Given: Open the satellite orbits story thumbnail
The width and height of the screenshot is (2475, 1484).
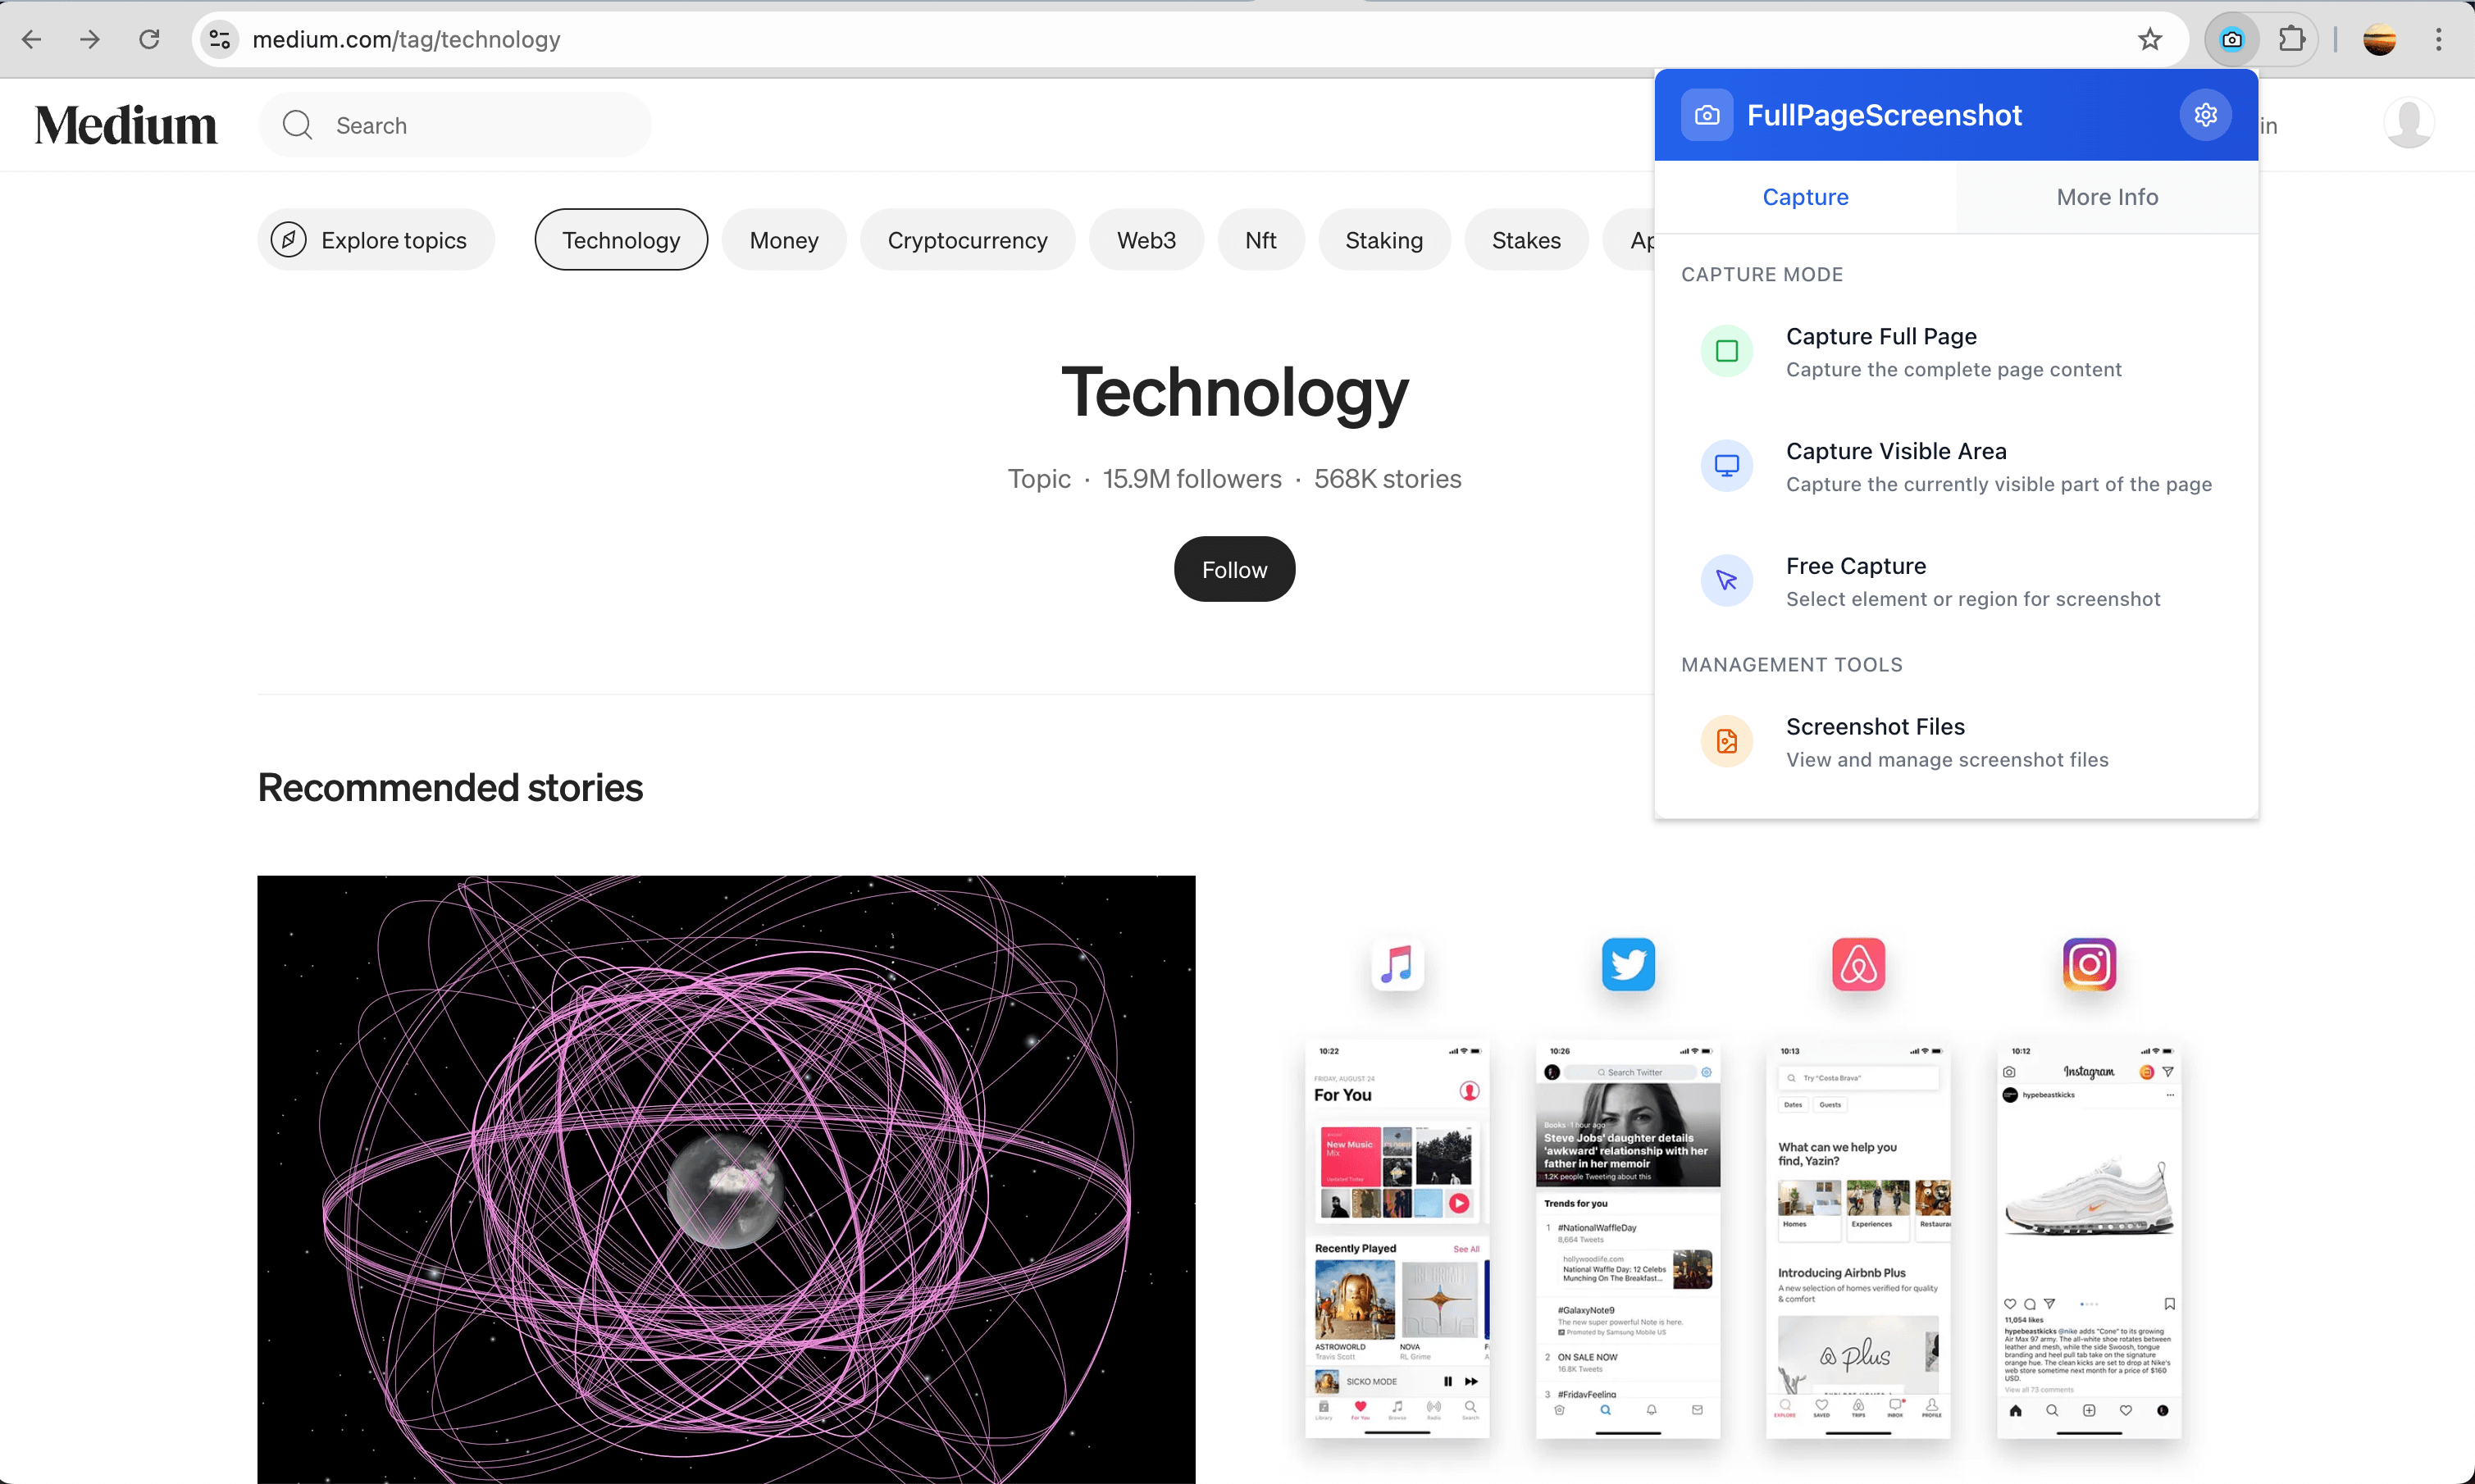Looking at the screenshot, I should pyautogui.click(x=726, y=1180).
